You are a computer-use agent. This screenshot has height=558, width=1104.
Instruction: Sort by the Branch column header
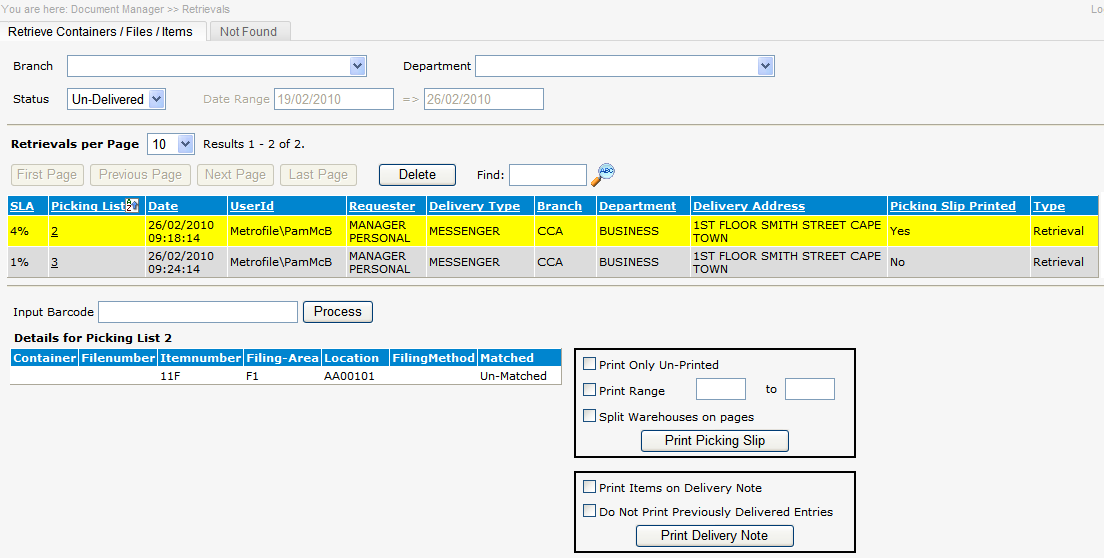pos(560,206)
